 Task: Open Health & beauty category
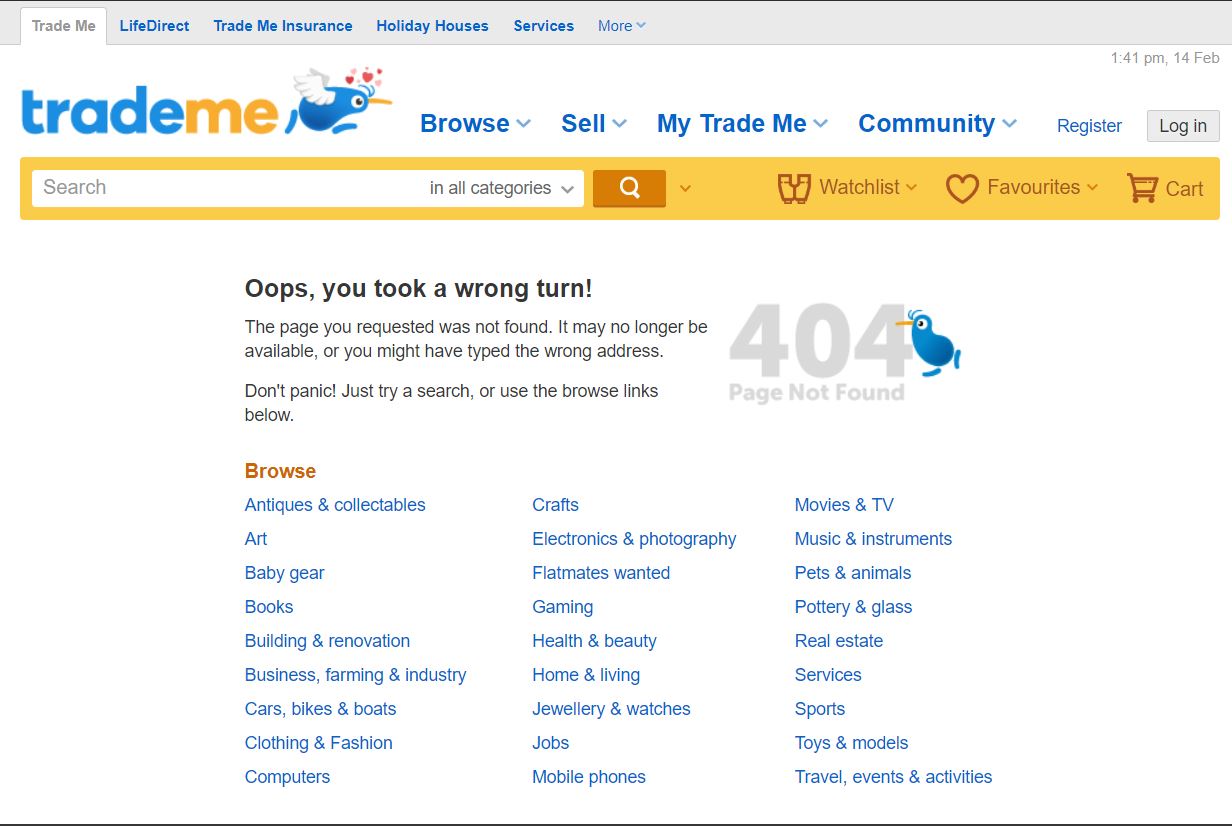coord(595,641)
